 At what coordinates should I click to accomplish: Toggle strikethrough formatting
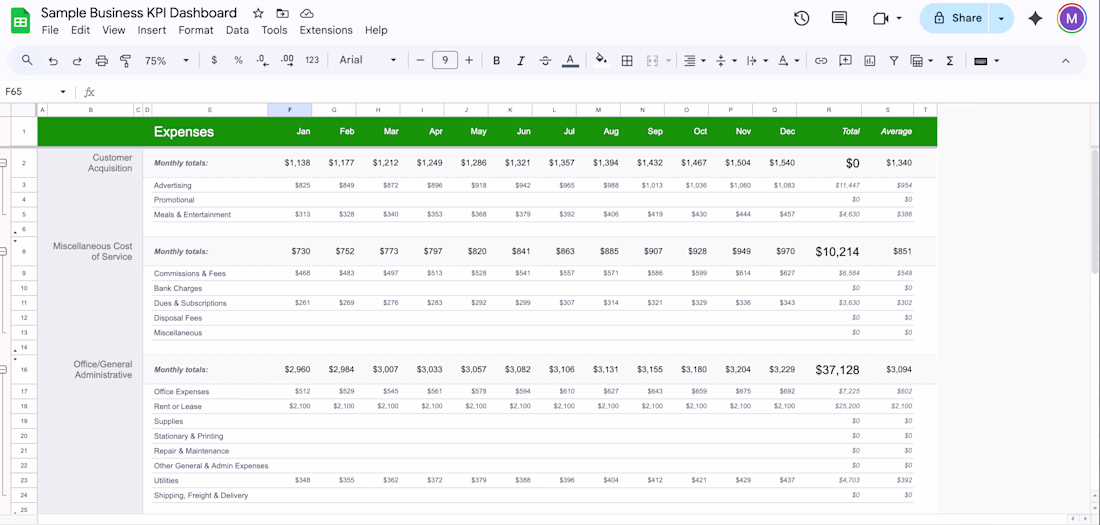pos(545,61)
